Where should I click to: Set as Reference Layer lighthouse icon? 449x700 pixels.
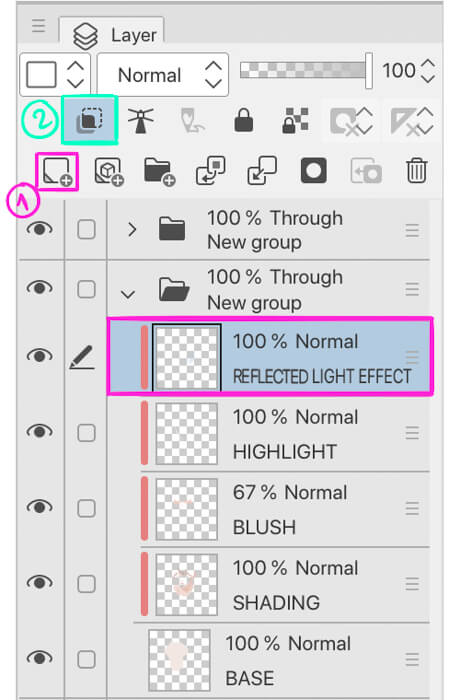point(141,120)
